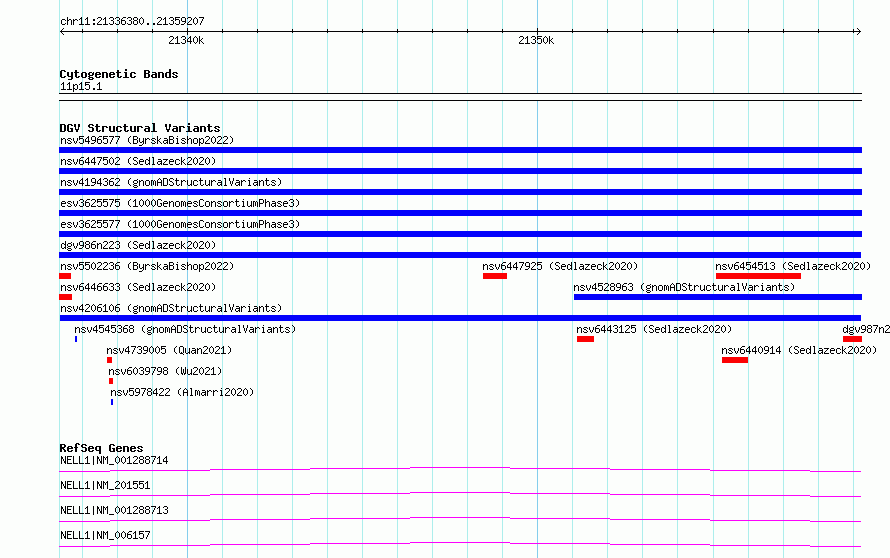The height and width of the screenshot is (558, 890).
Task: Click the left arrow of the coordinate ruler
Action: 62,32
